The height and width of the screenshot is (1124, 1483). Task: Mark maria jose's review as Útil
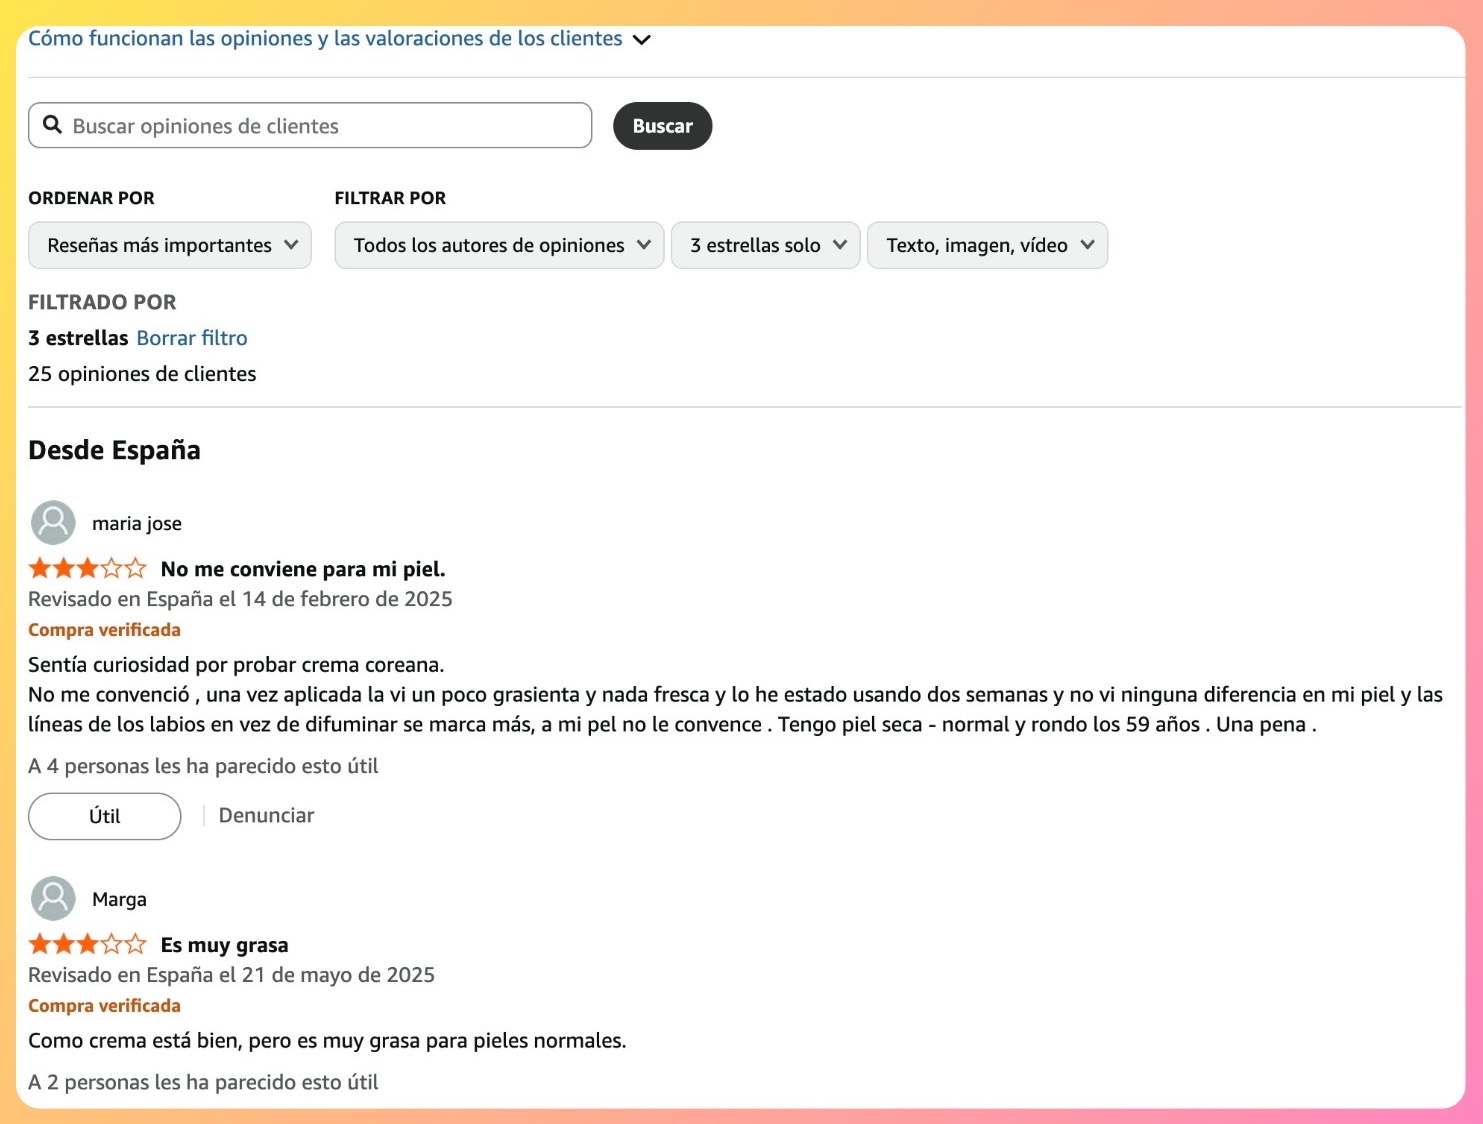click(x=104, y=816)
